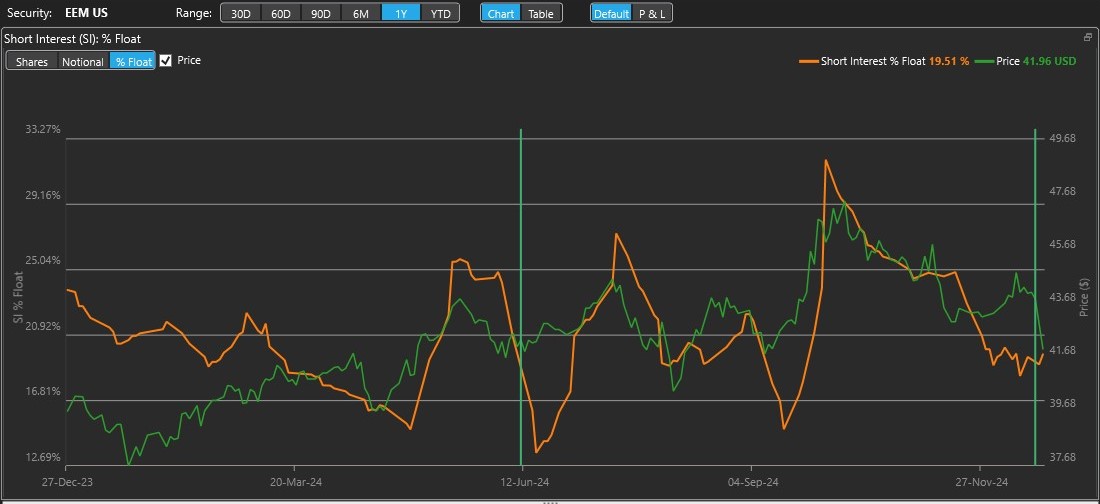Click the green vertical marker at 12-Jun-24
1100x504 pixels.
[521, 296]
